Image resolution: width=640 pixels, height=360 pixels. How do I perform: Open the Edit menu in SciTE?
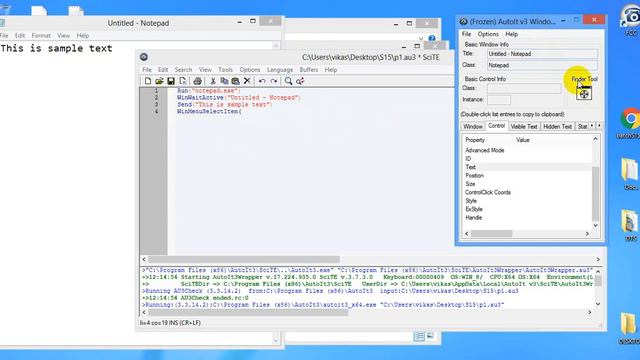(x=163, y=70)
